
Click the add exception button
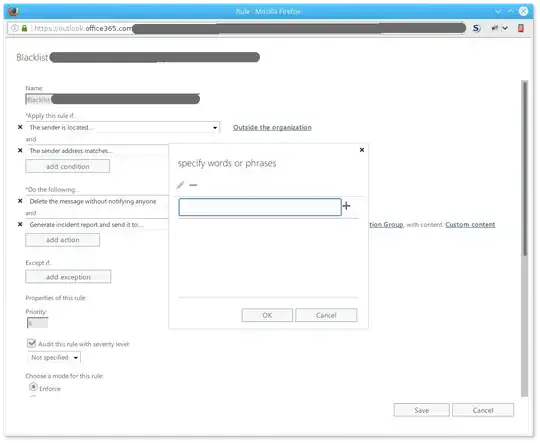[68, 277]
